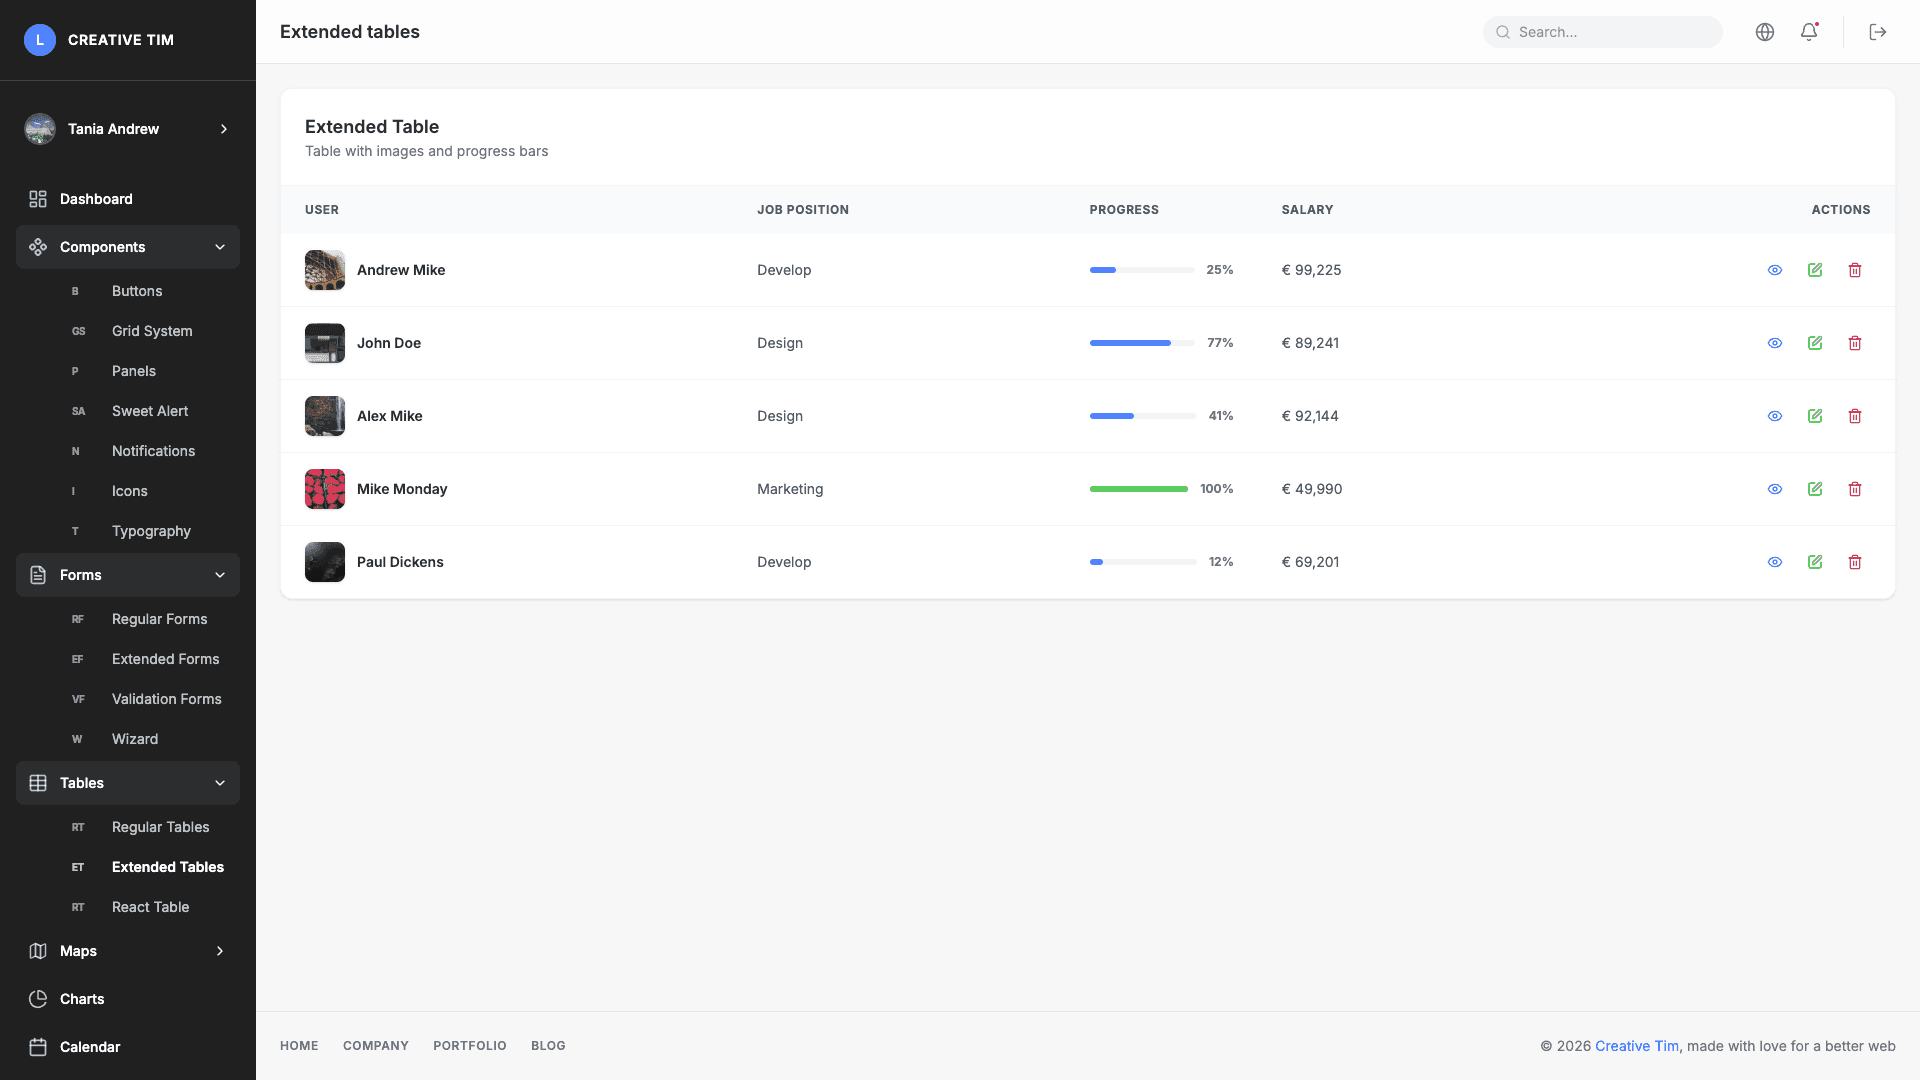This screenshot has height=1080, width=1920.
Task: Click the notifications bell icon
Action: tap(1808, 31)
